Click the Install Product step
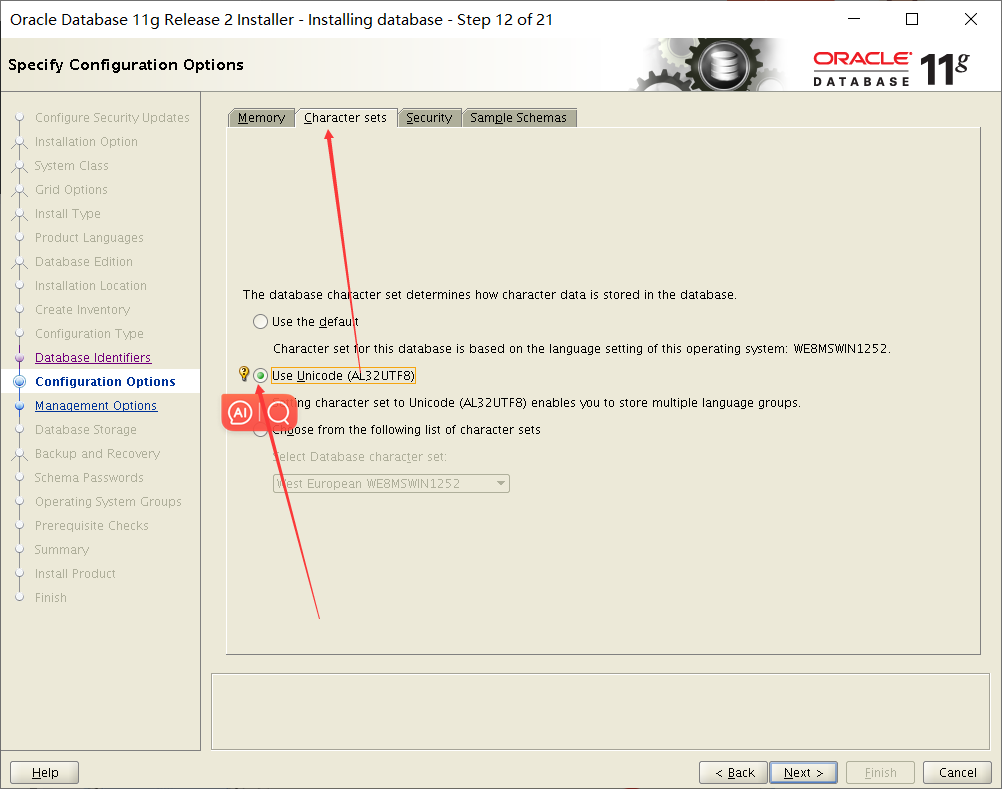The width and height of the screenshot is (1002, 789). (x=75, y=574)
